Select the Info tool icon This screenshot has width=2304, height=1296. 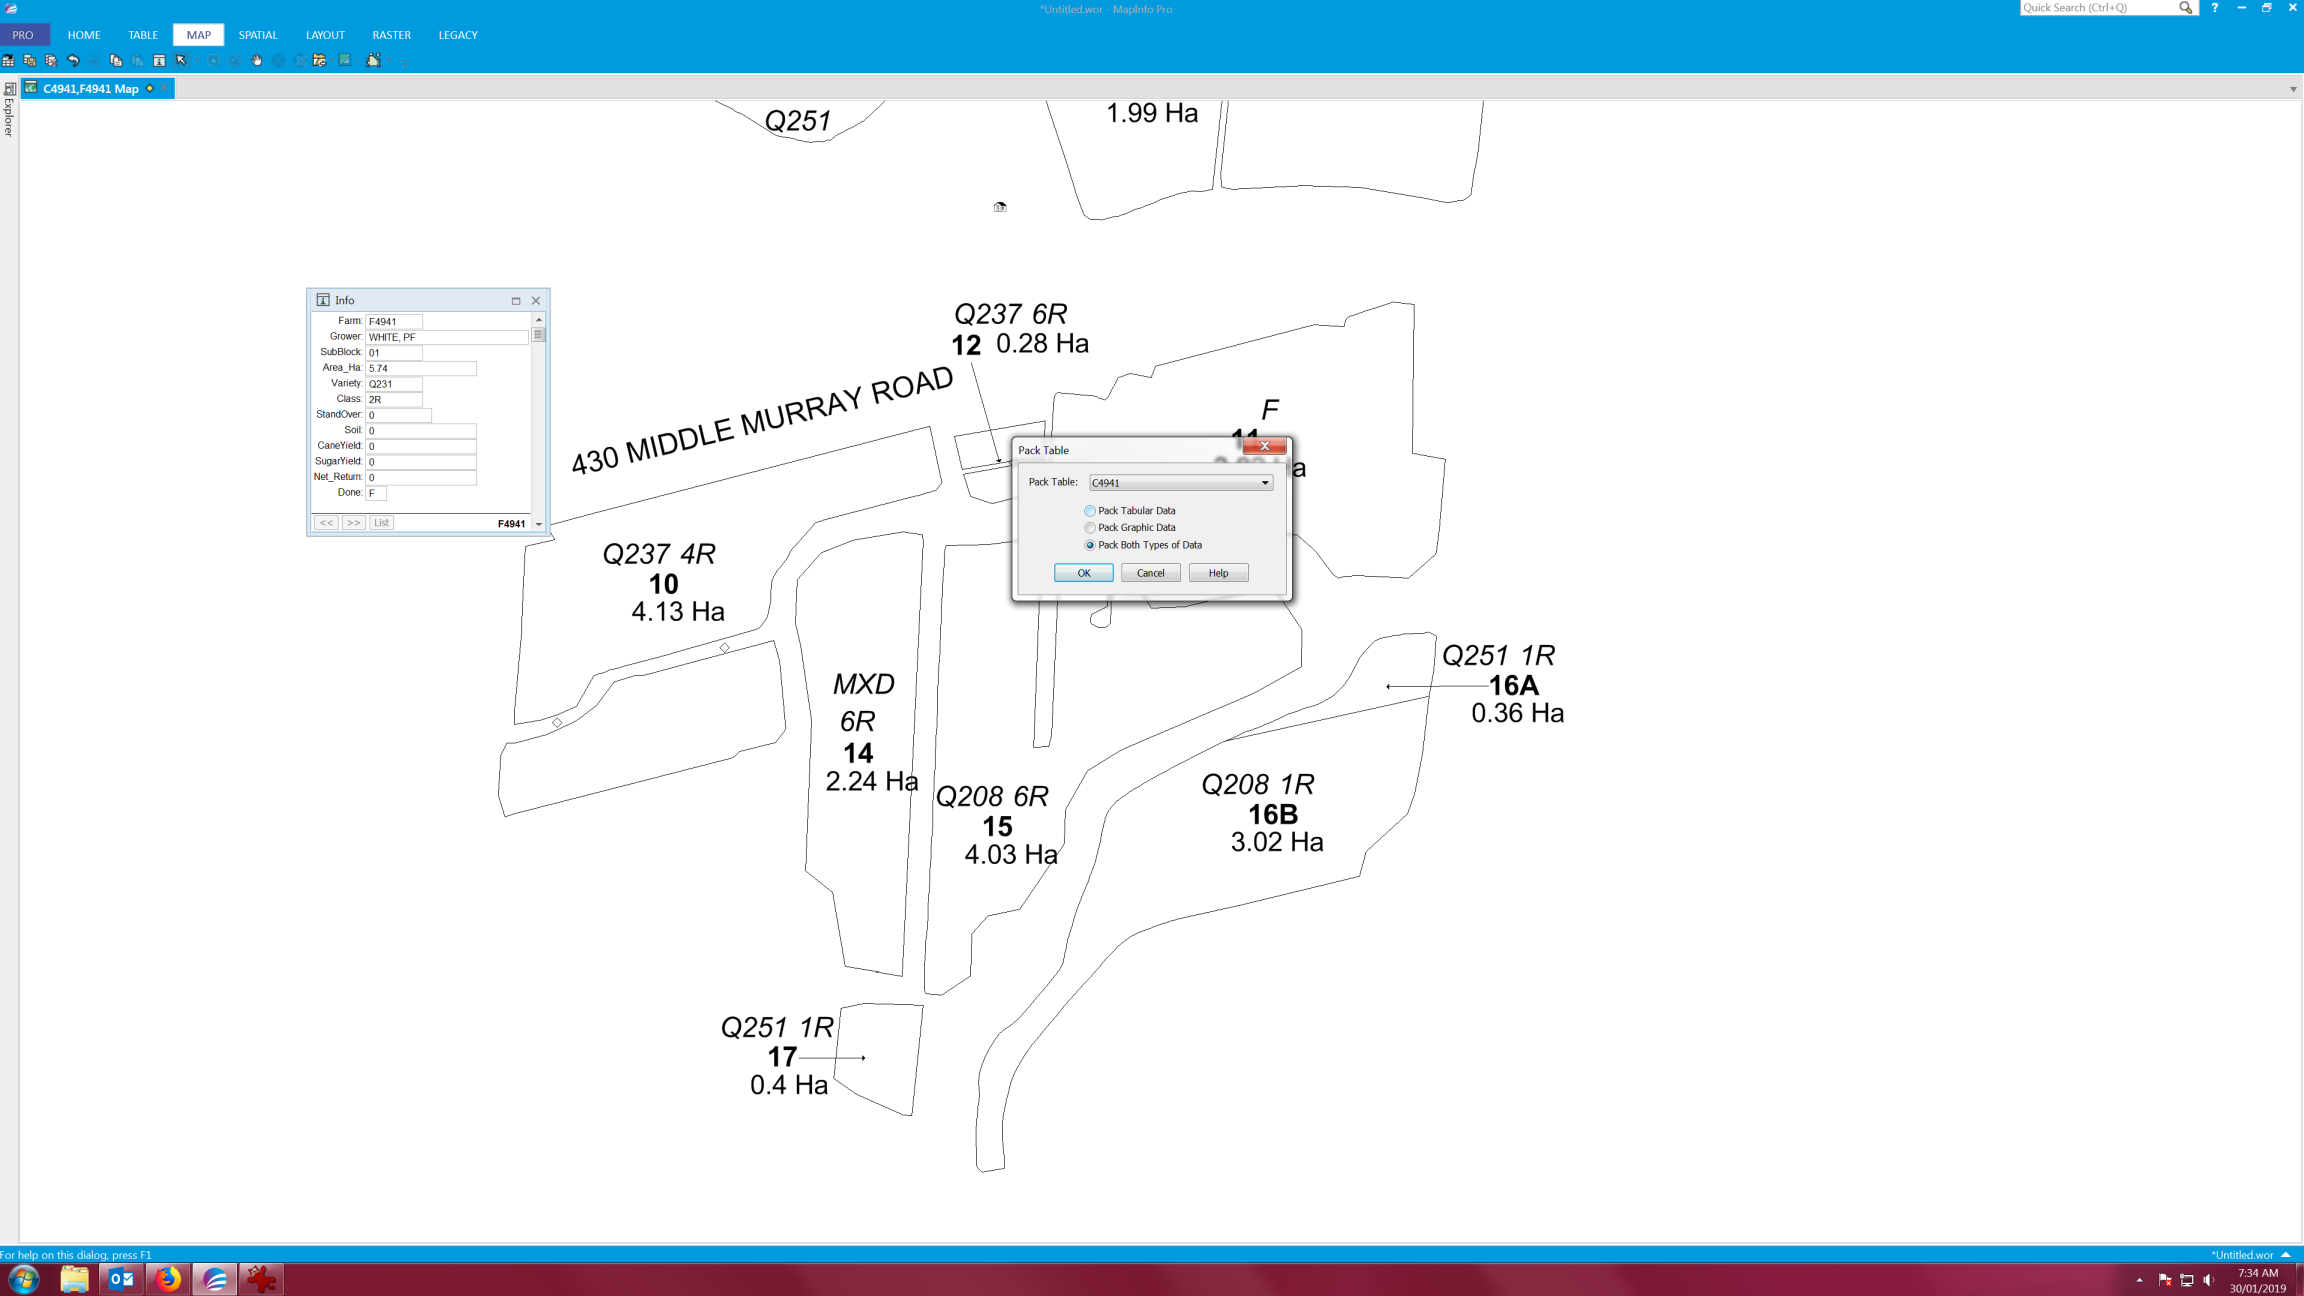(x=159, y=60)
